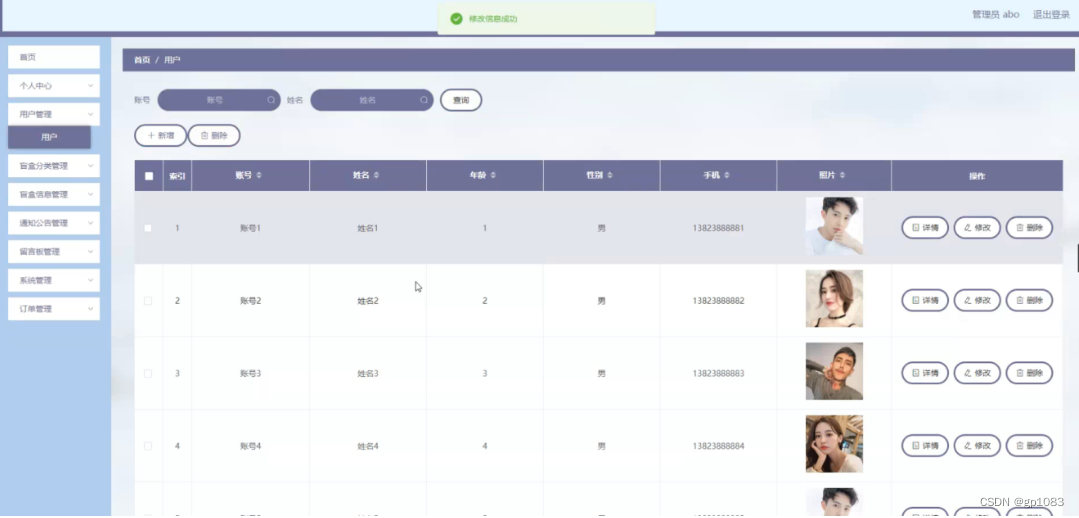Image resolution: width=1079 pixels, height=518 pixels.
Task: Click 删除 for row 账号1
Action: point(1029,228)
